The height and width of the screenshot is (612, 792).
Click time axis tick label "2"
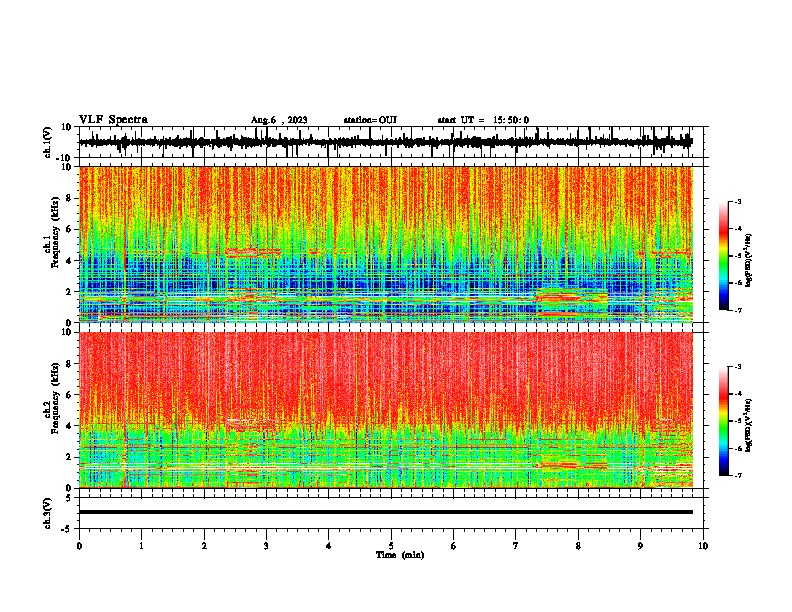click(204, 546)
